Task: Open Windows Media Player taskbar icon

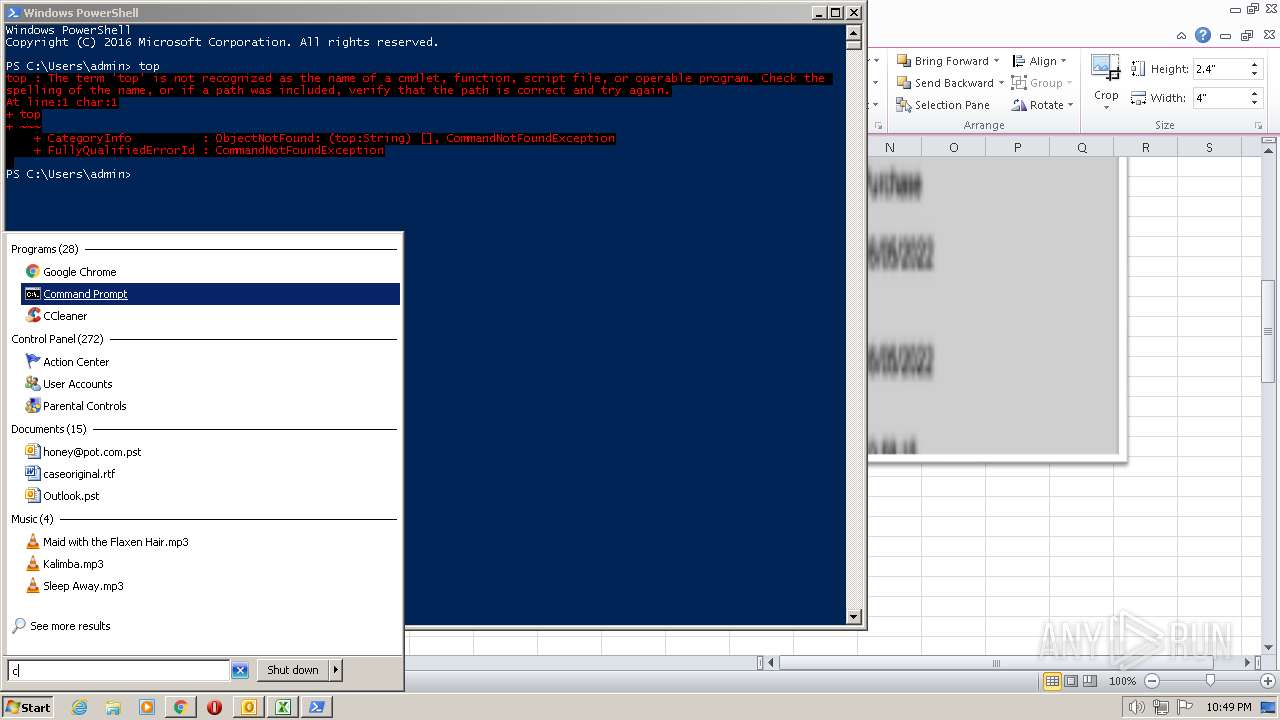Action: pyautogui.click(x=147, y=707)
